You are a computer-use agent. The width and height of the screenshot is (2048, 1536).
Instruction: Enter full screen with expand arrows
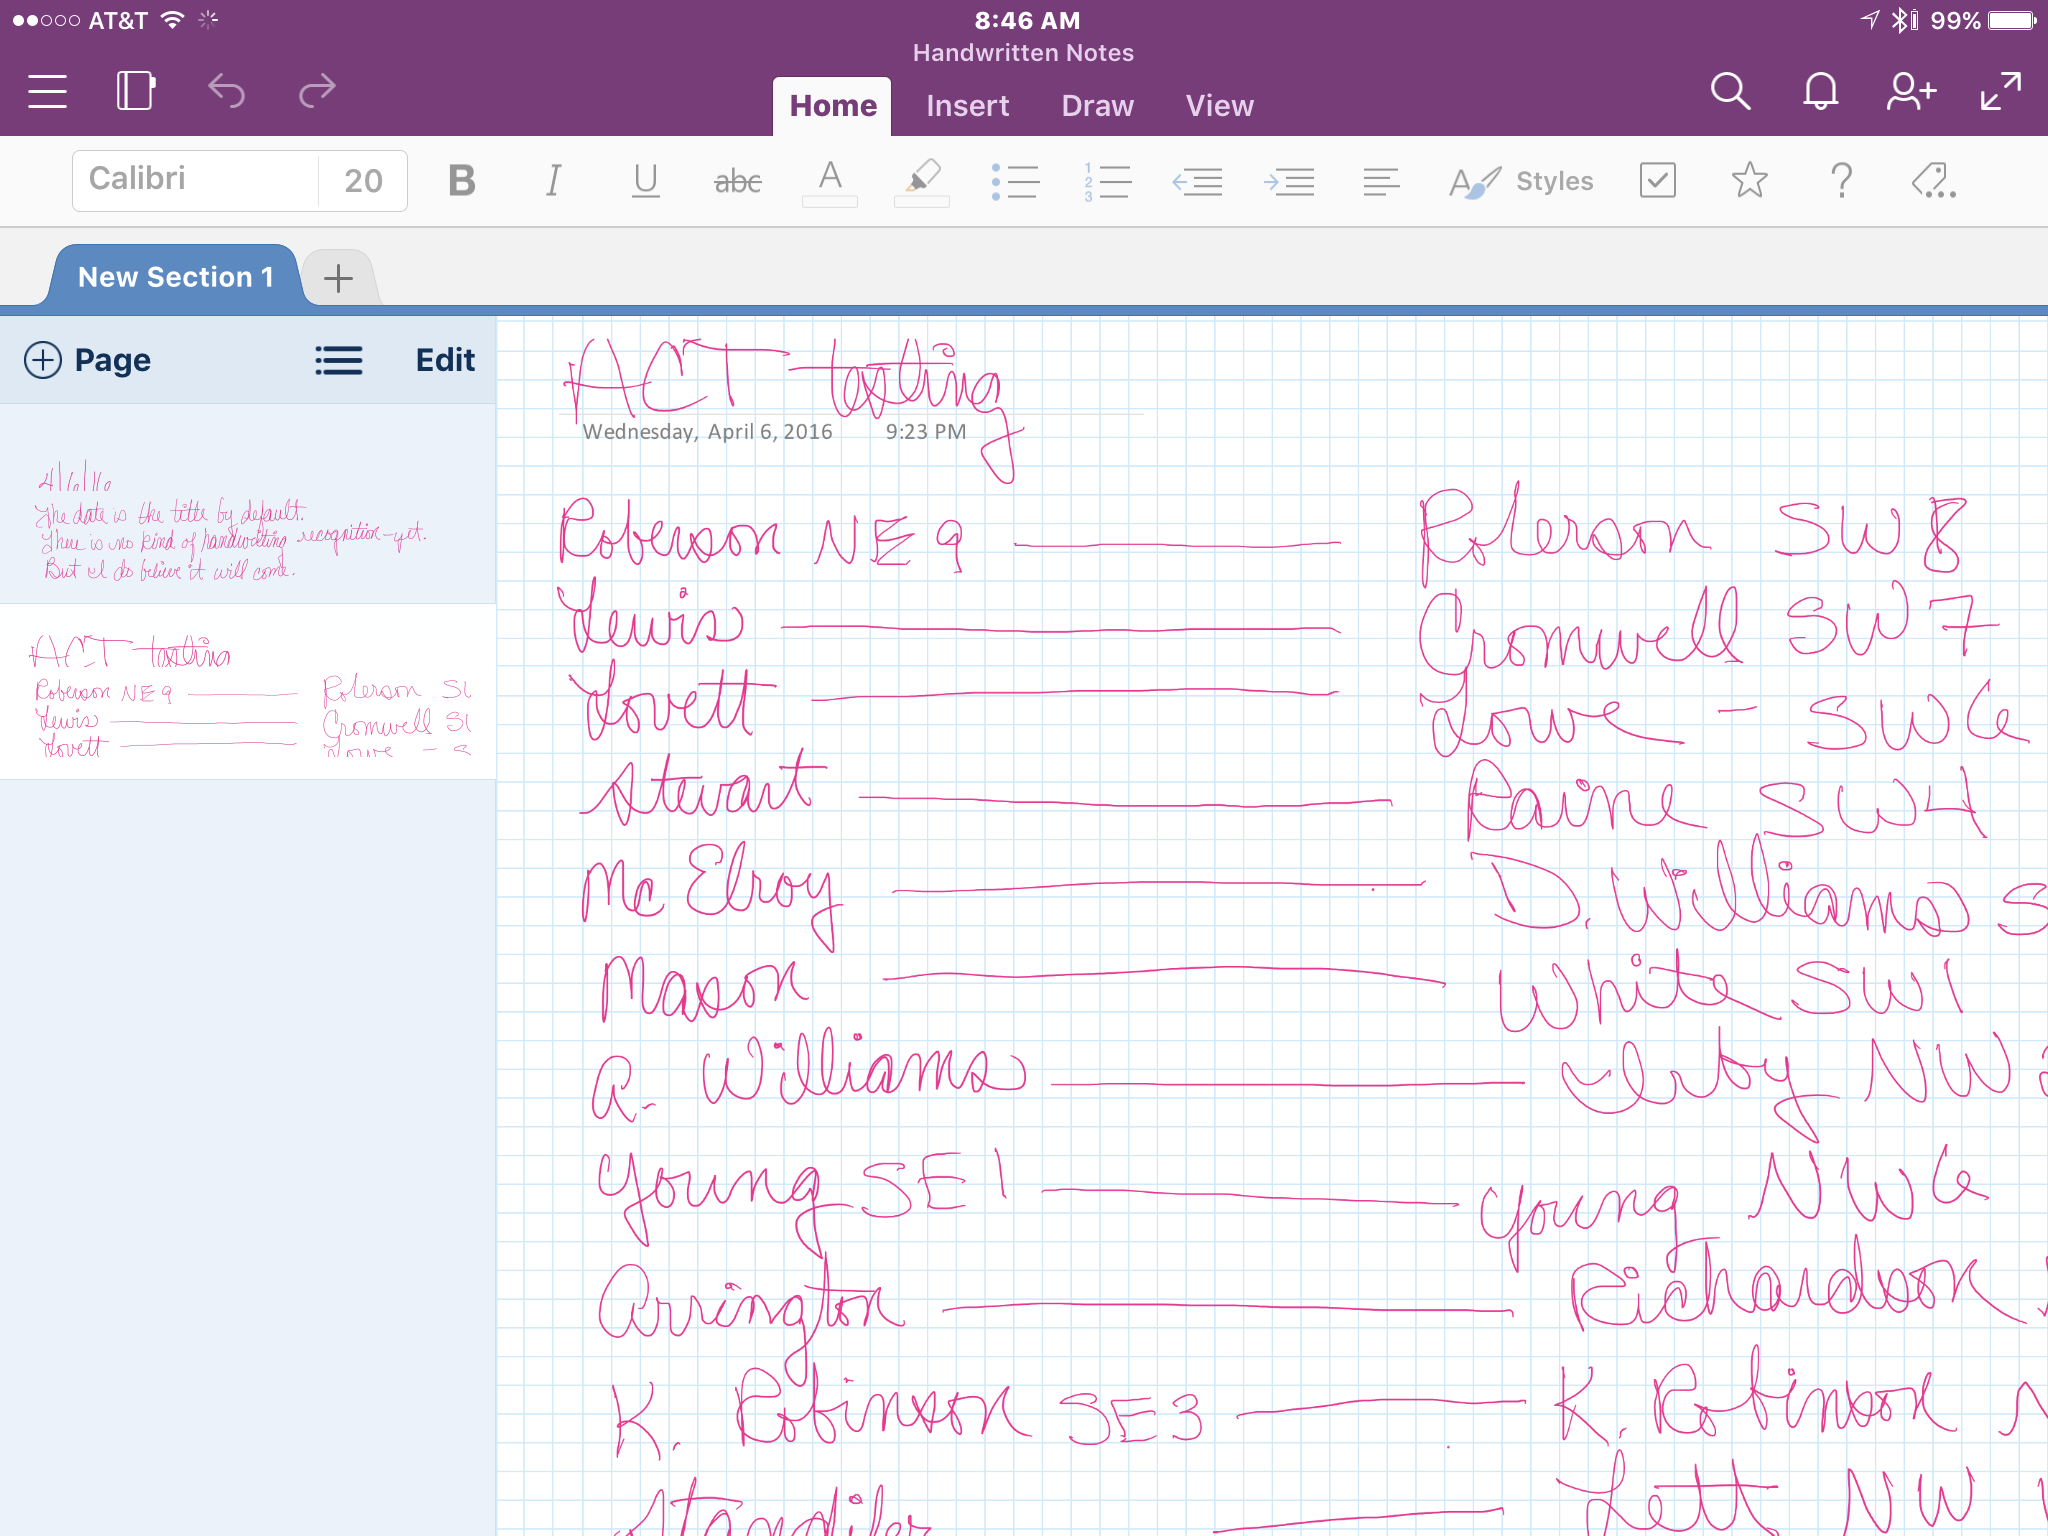click(x=2000, y=92)
